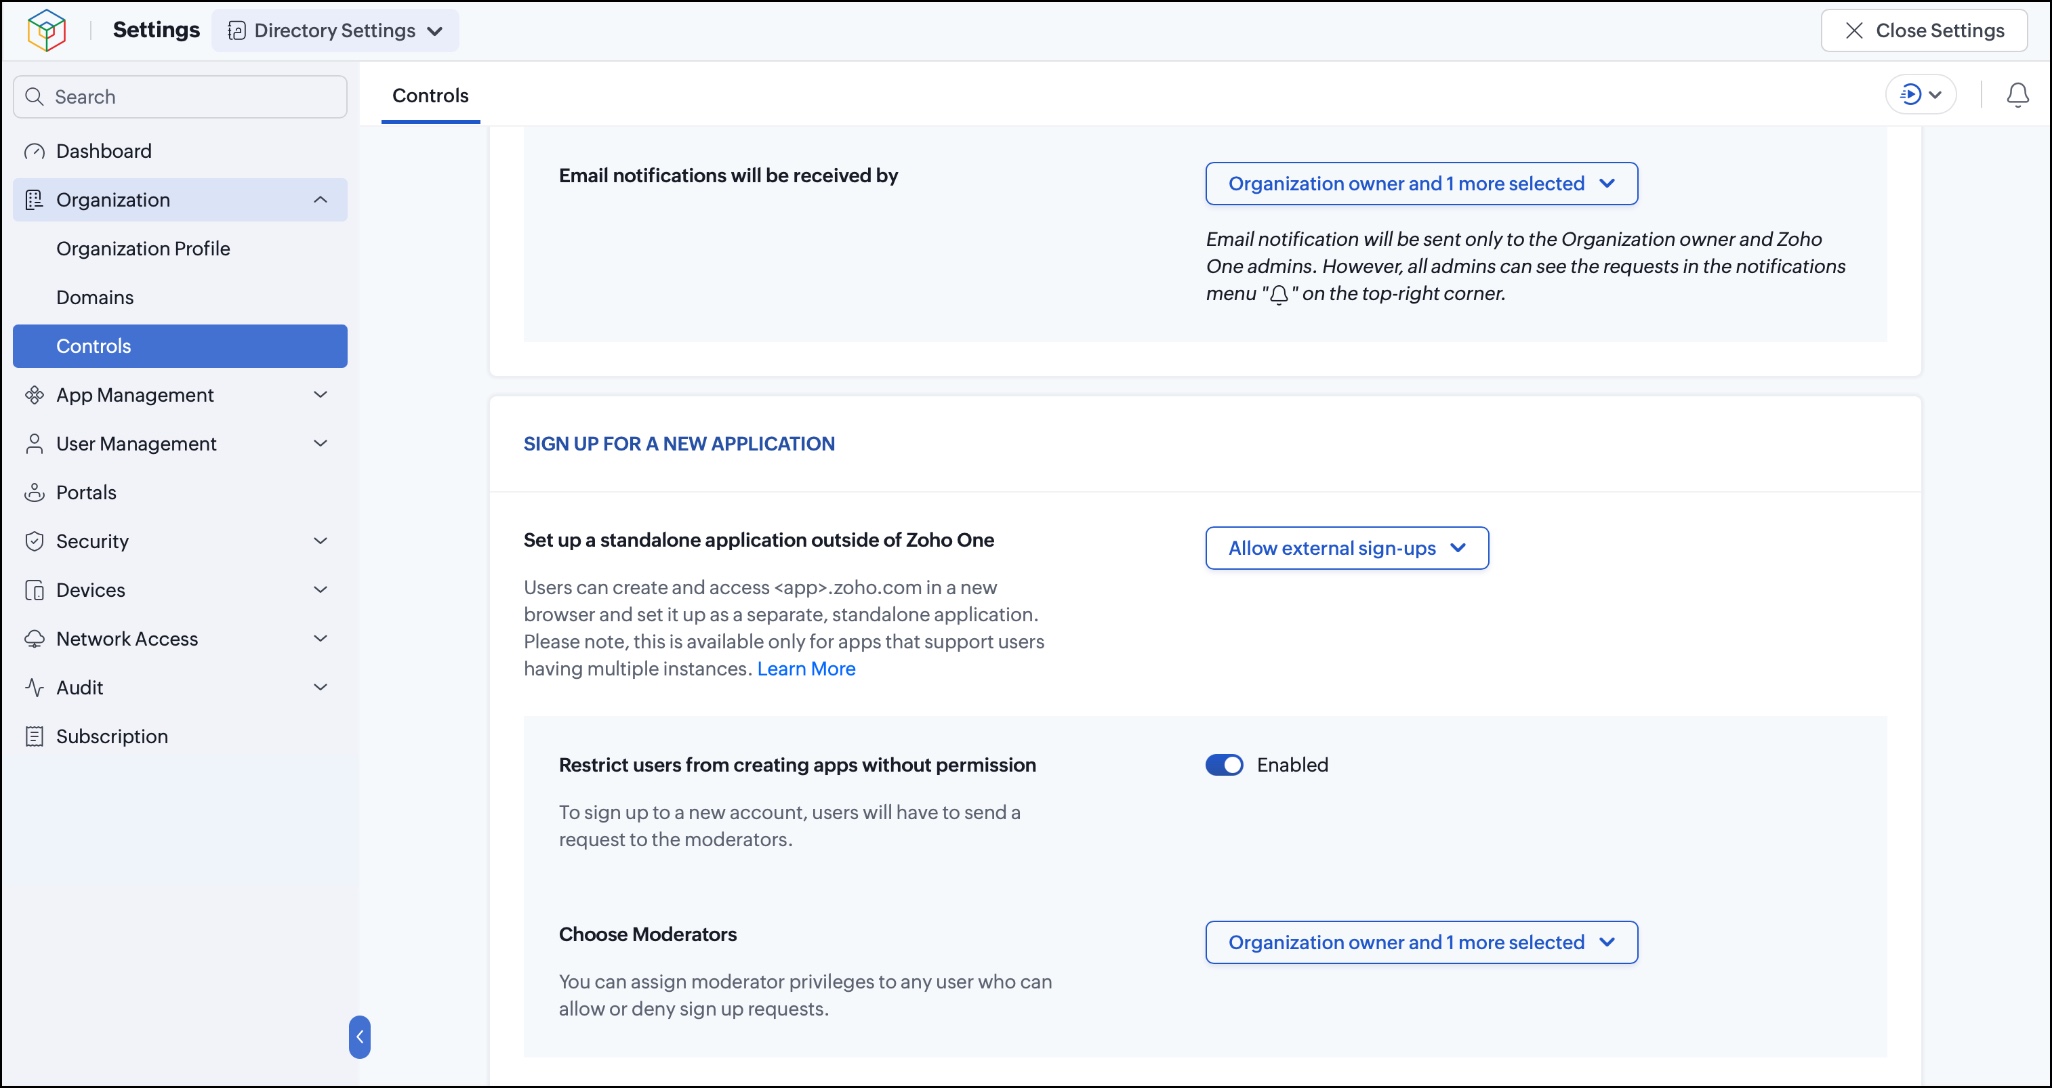2052x1088 pixels.
Task: Open the quick-action play icon dropdown
Action: [1920, 95]
